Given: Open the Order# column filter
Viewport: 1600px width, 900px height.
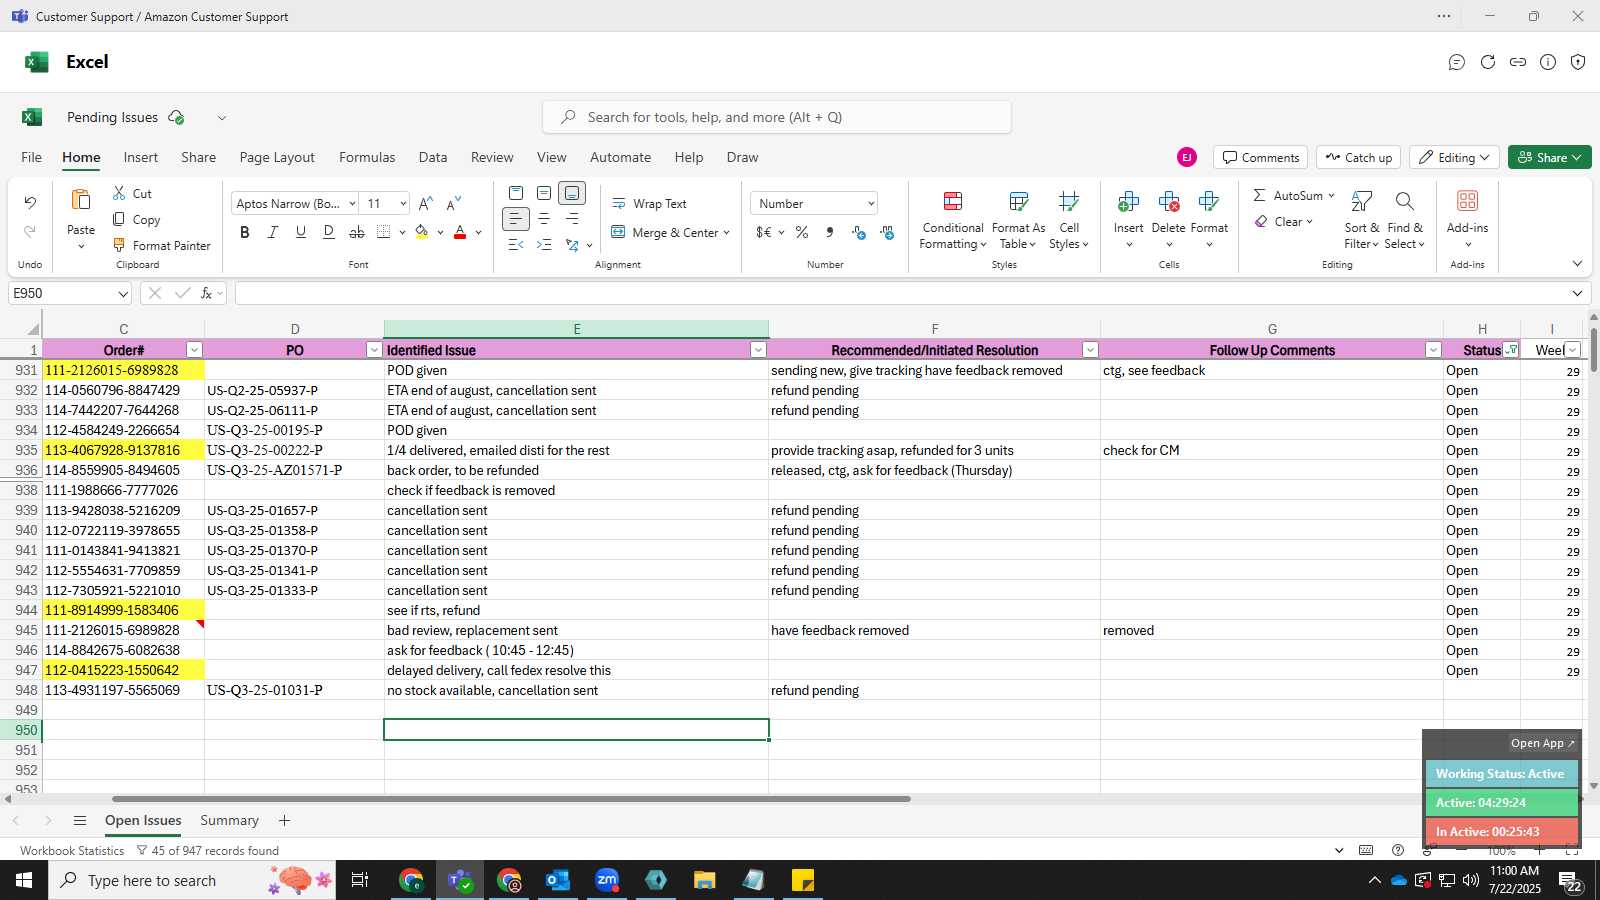Looking at the screenshot, I should pyautogui.click(x=194, y=350).
